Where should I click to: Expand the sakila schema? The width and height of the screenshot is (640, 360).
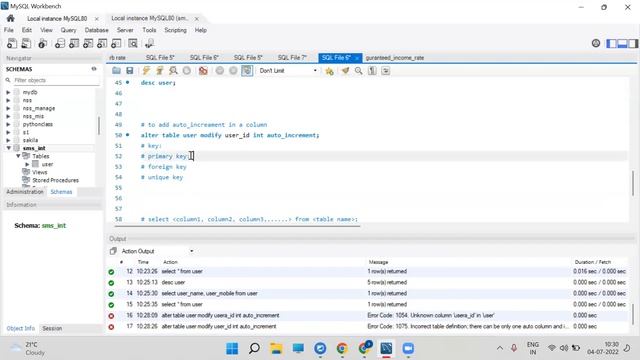8,140
